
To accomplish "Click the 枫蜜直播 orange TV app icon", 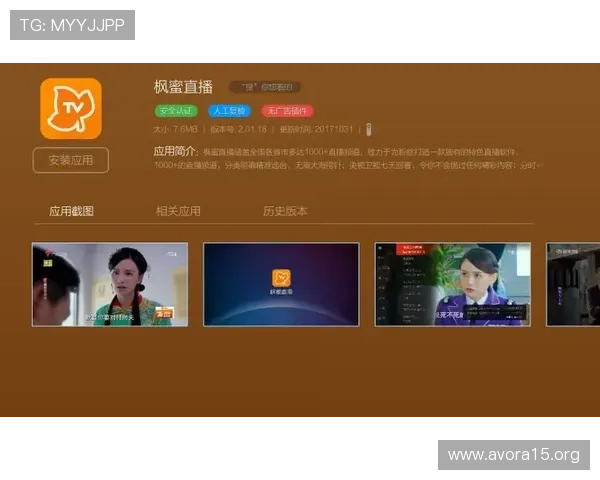I will (71, 109).
